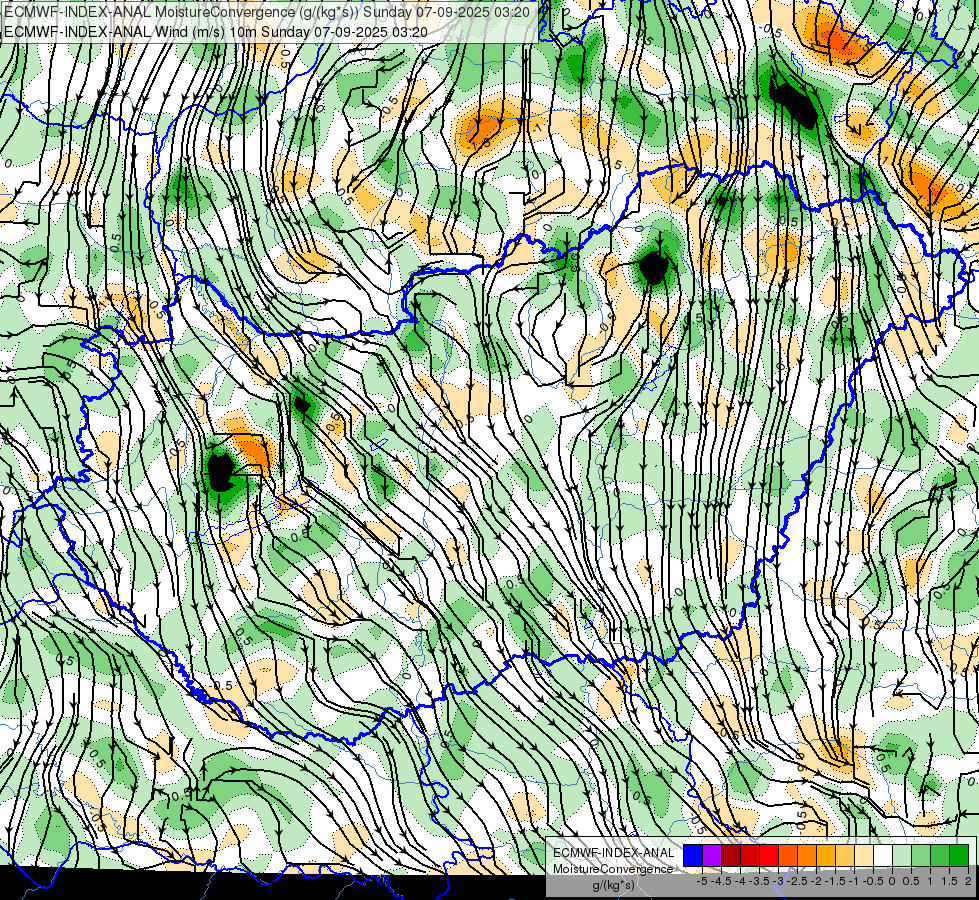Select the dark red swatch between -4.5 and -4
This screenshot has height=900, width=979.
[x=731, y=856]
